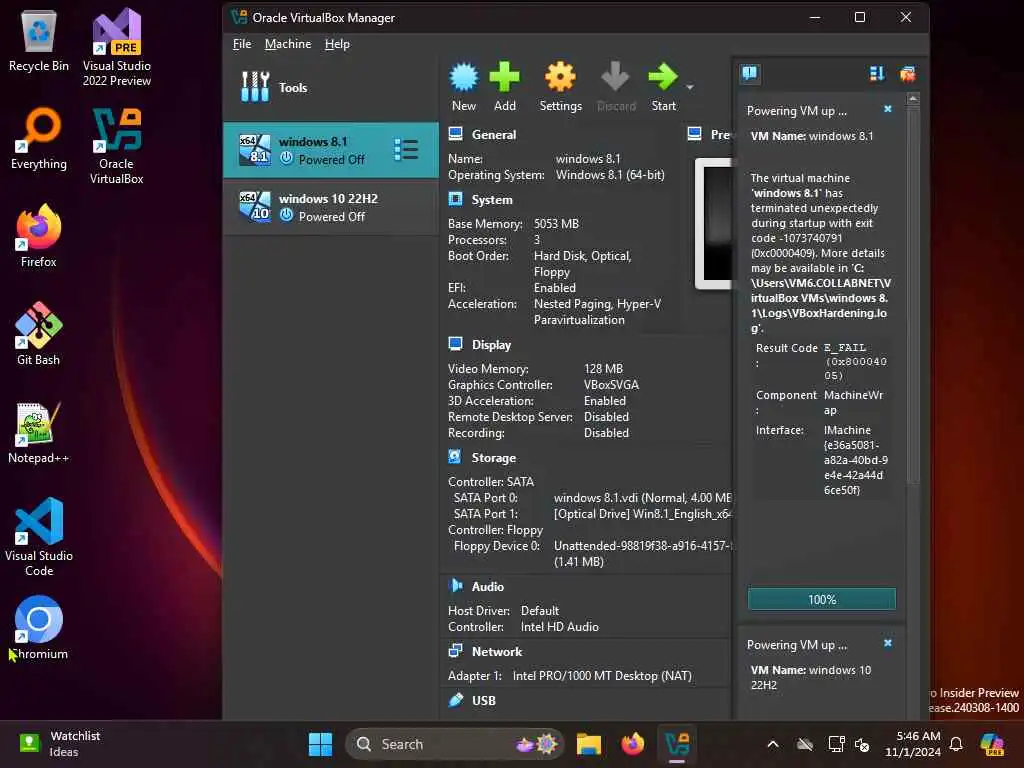
Task: Click the USB section header
Action: click(483, 700)
